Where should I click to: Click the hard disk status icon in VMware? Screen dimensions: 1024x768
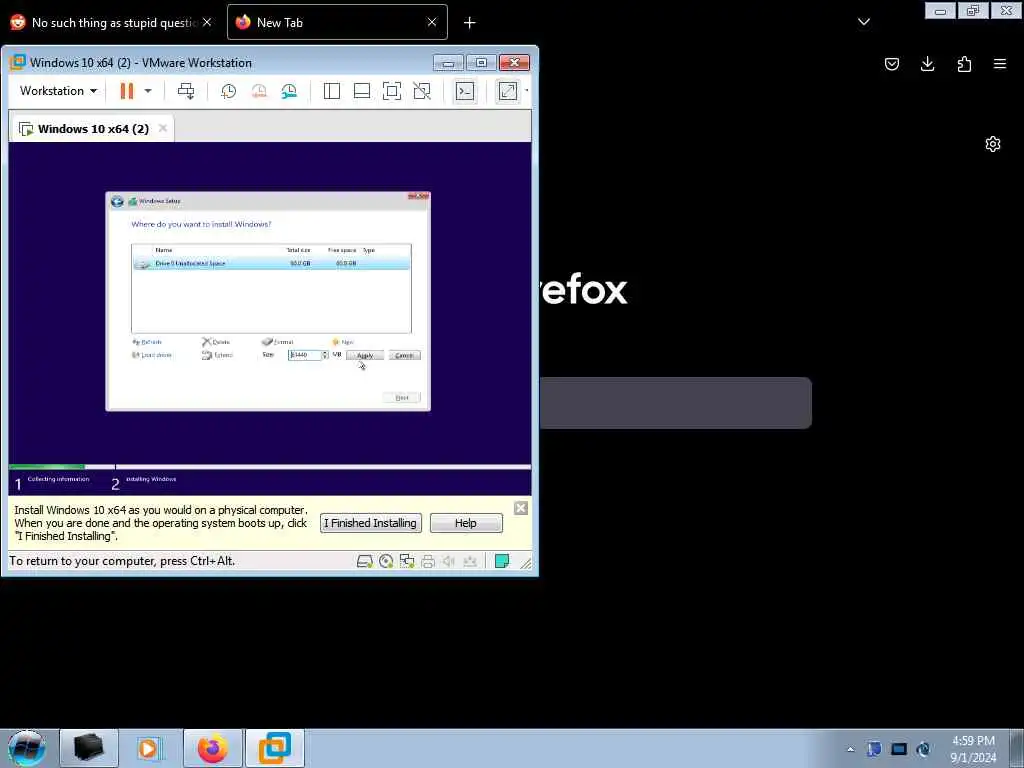click(364, 562)
